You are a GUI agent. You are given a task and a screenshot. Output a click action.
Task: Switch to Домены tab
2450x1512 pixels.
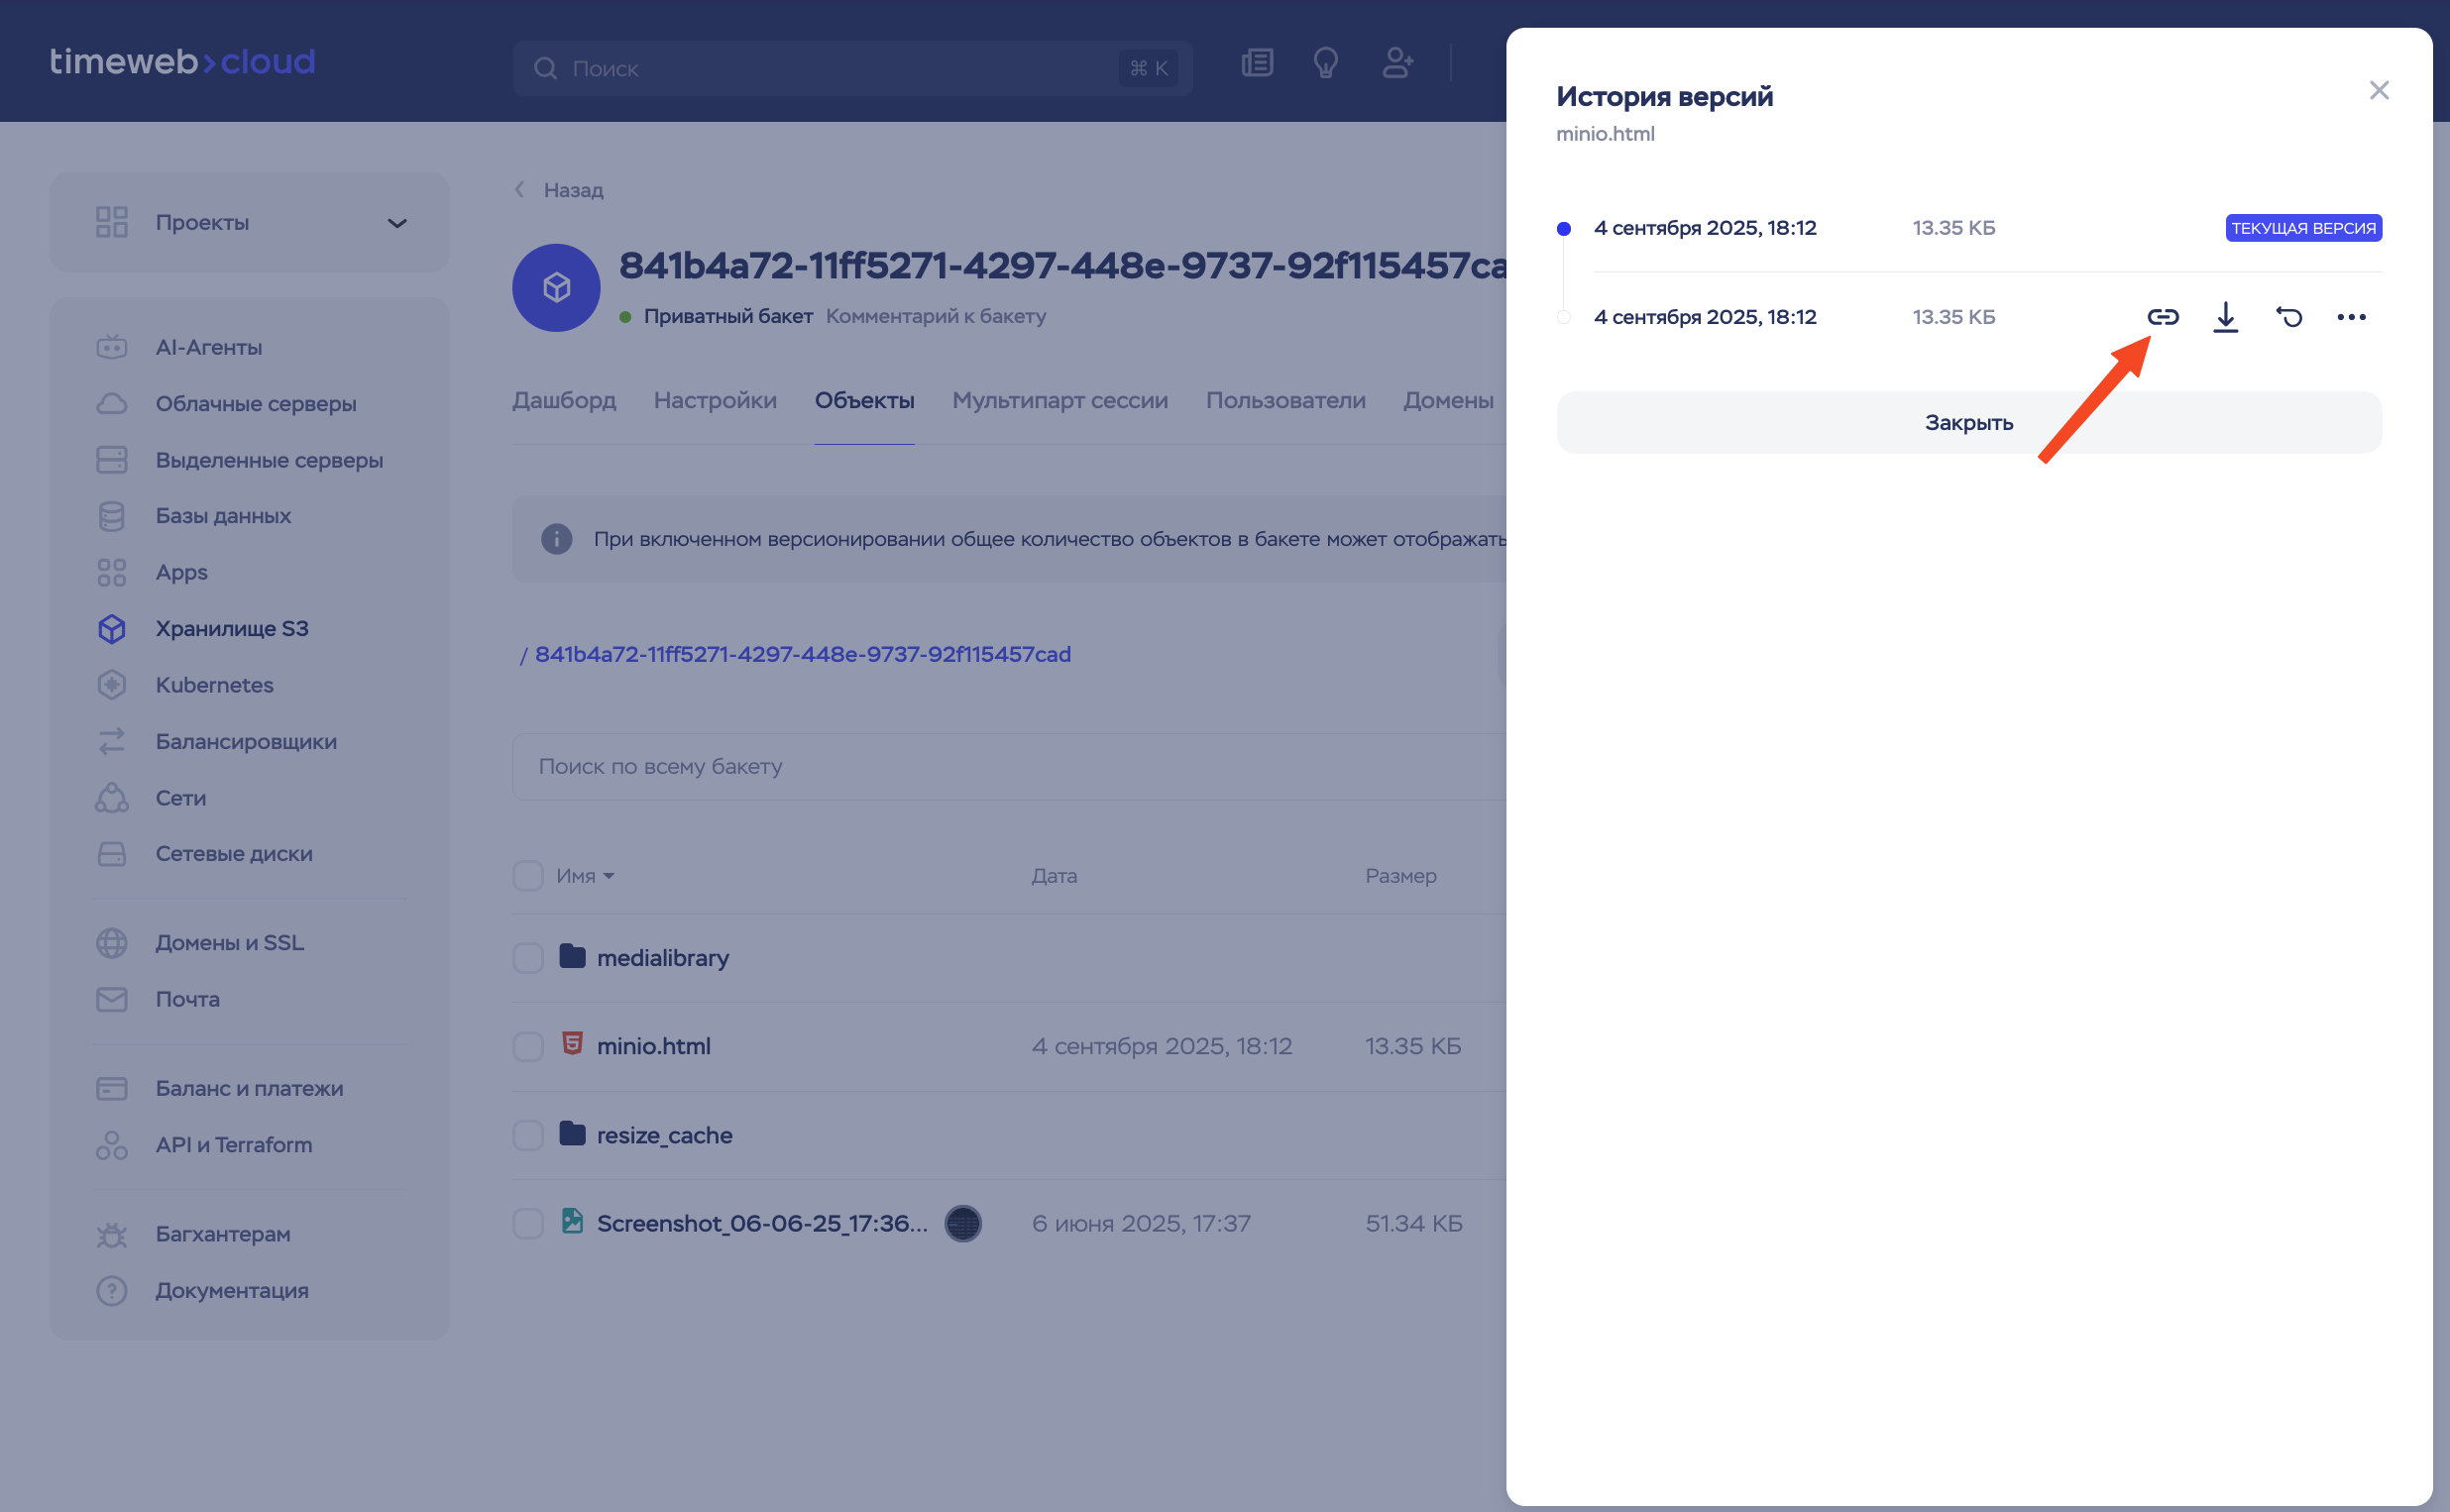point(1448,401)
